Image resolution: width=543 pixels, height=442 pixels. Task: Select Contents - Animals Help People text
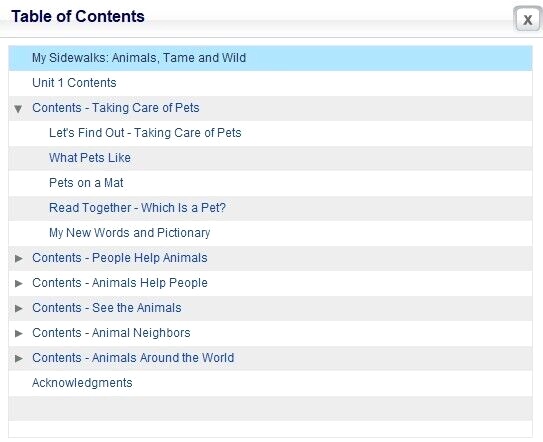pyautogui.click(x=120, y=283)
